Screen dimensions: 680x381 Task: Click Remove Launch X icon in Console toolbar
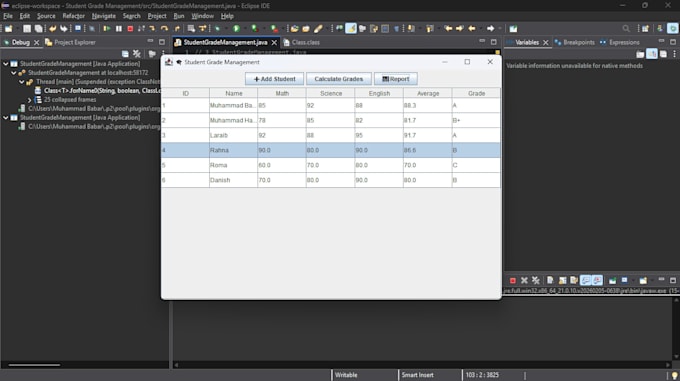tap(524, 280)
